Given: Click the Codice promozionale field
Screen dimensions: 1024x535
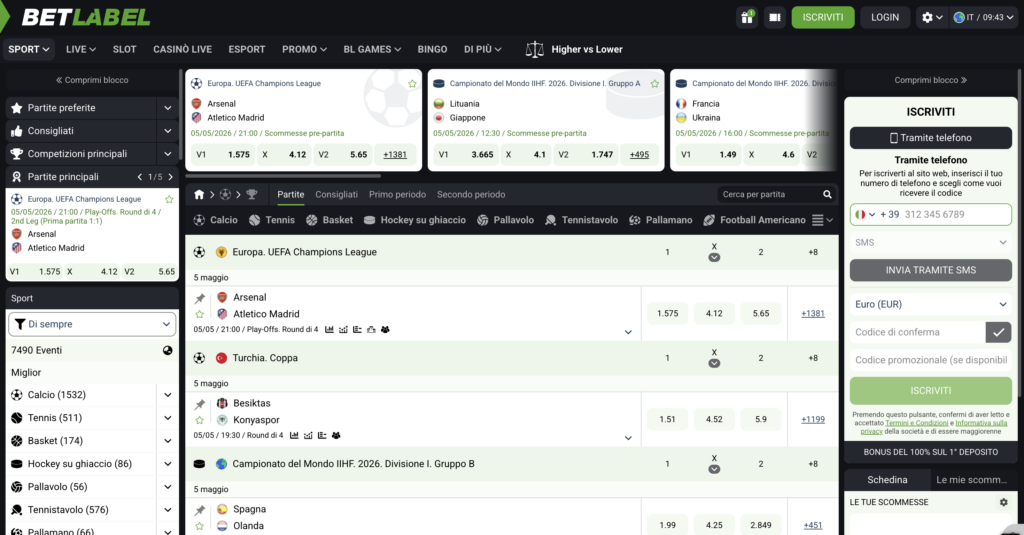Looking at the screenshot, I should (x=931, y=361).
